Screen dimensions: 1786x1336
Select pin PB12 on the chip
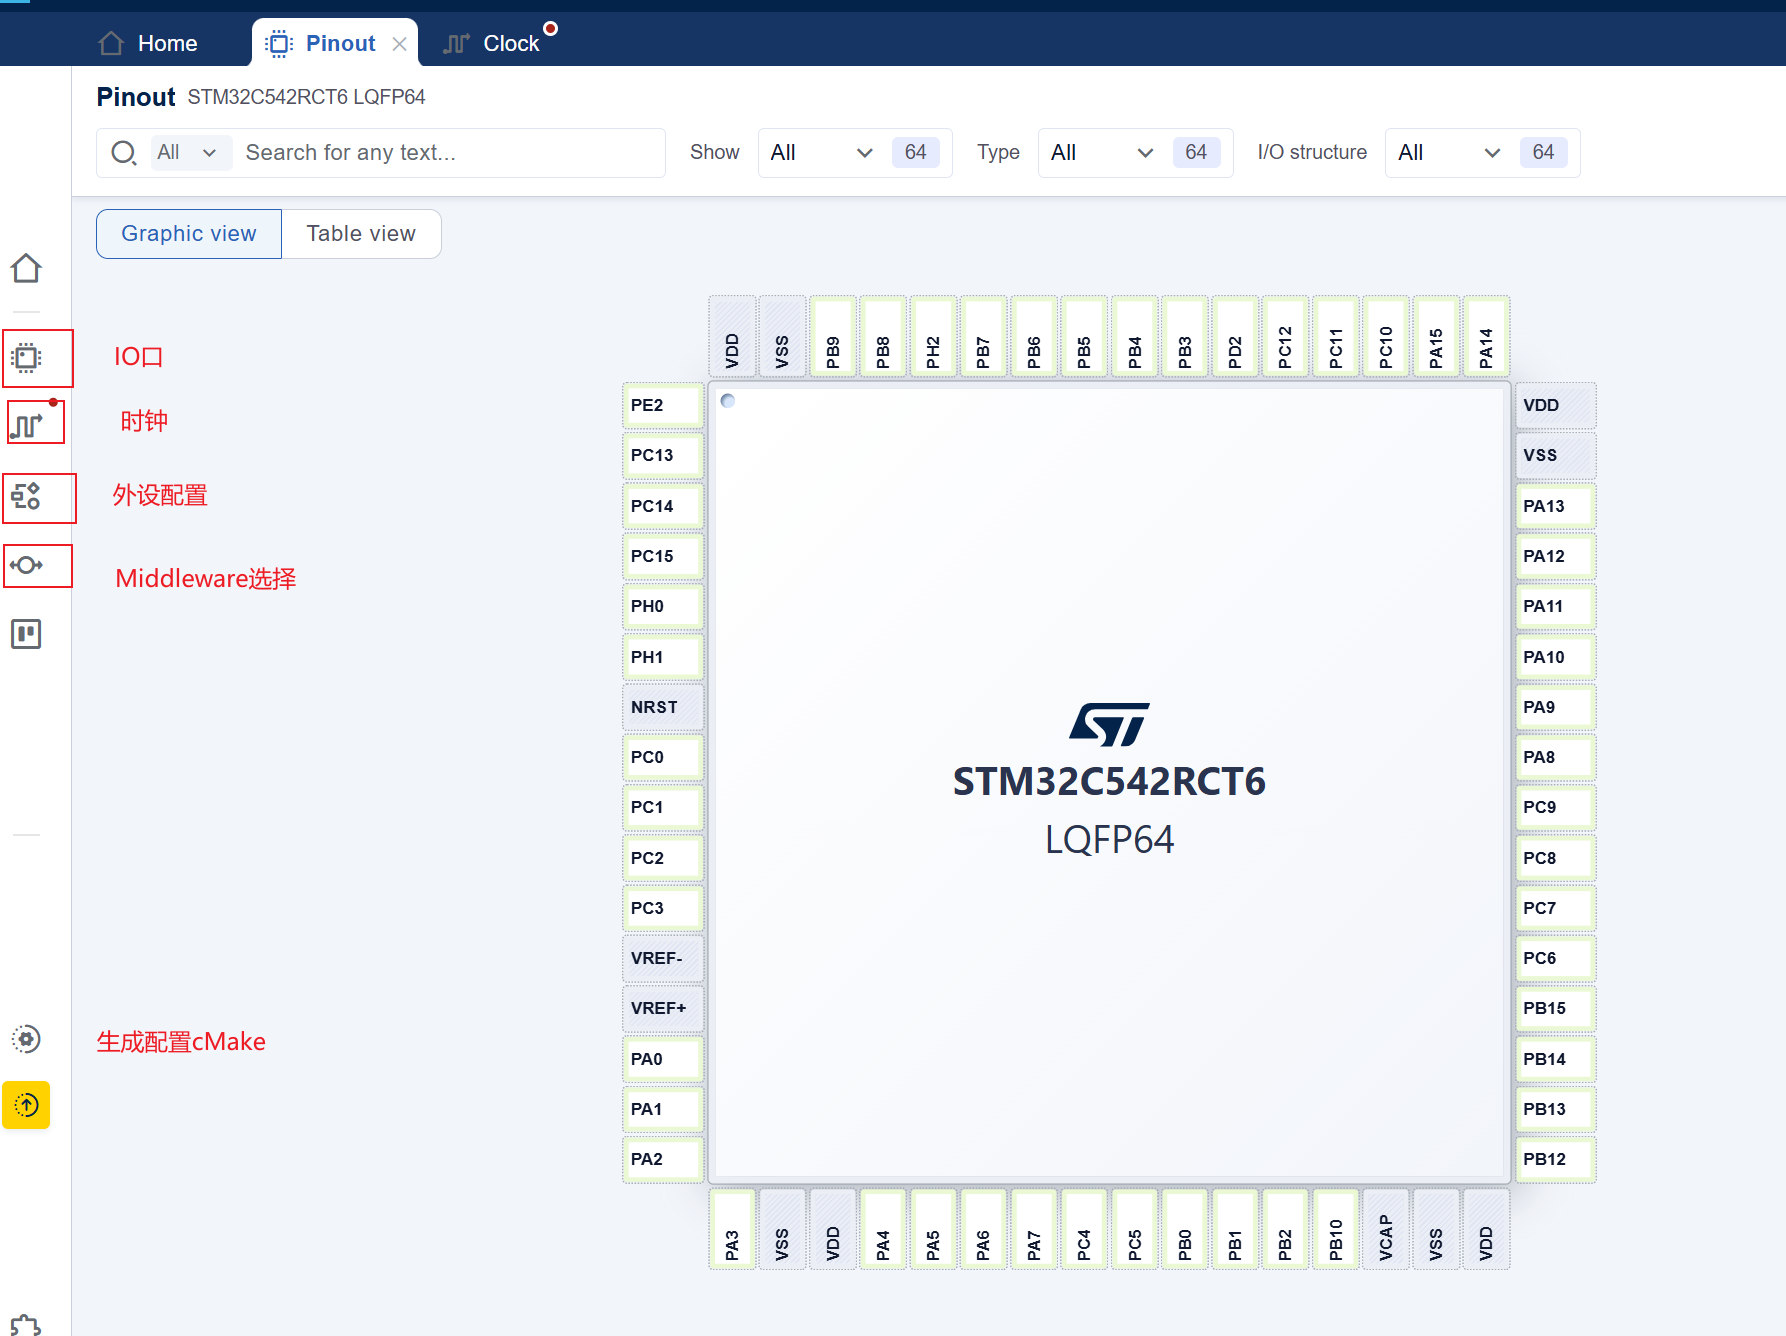pyautogui.click(x=1556, y=1159)
